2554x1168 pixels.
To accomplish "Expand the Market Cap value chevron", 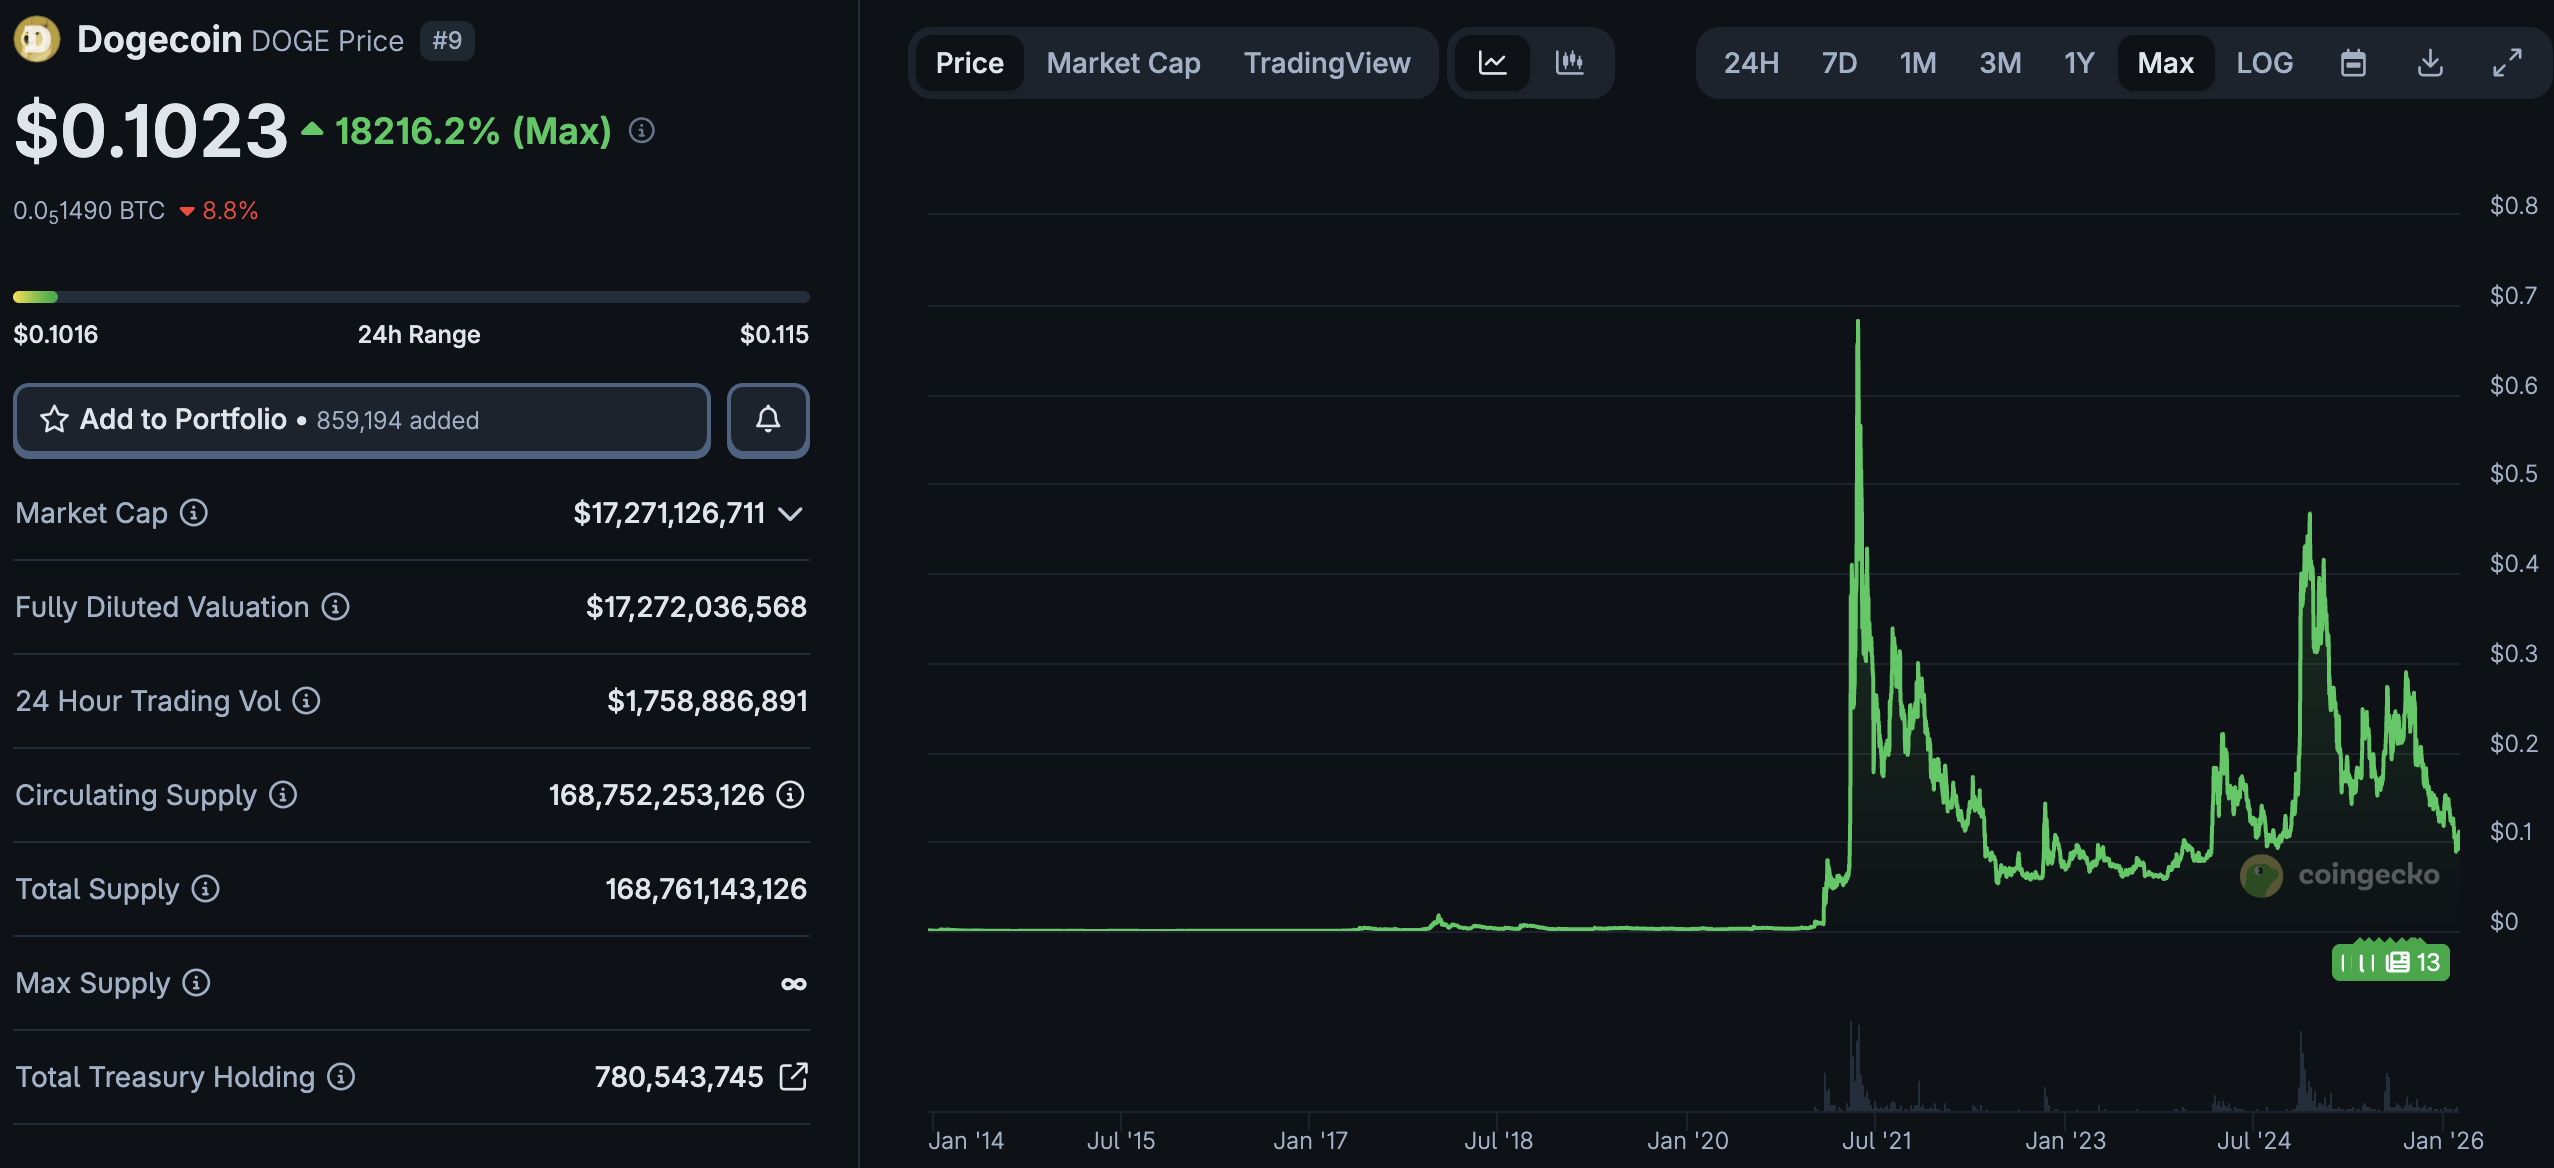I will 791,514.
